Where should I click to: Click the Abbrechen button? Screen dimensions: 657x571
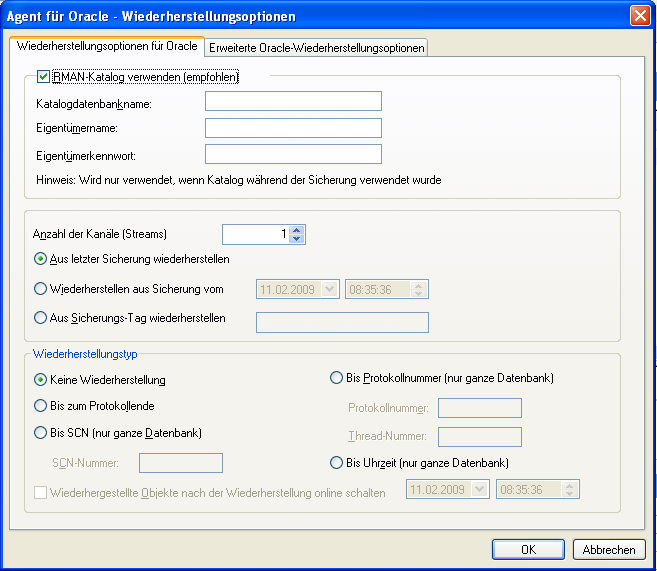pyautogui.click(x=608, y=550)
